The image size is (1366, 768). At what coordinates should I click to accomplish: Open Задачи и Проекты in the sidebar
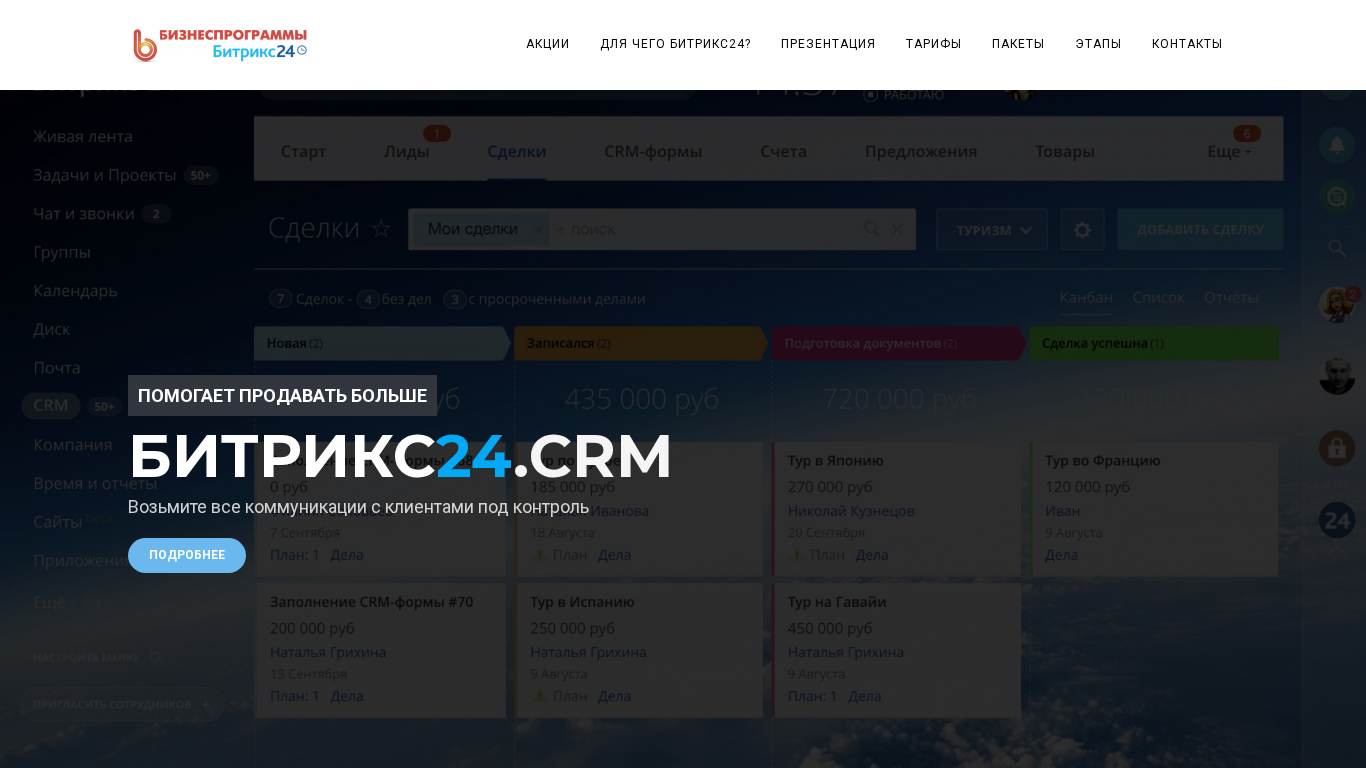(x=105, y=175)
